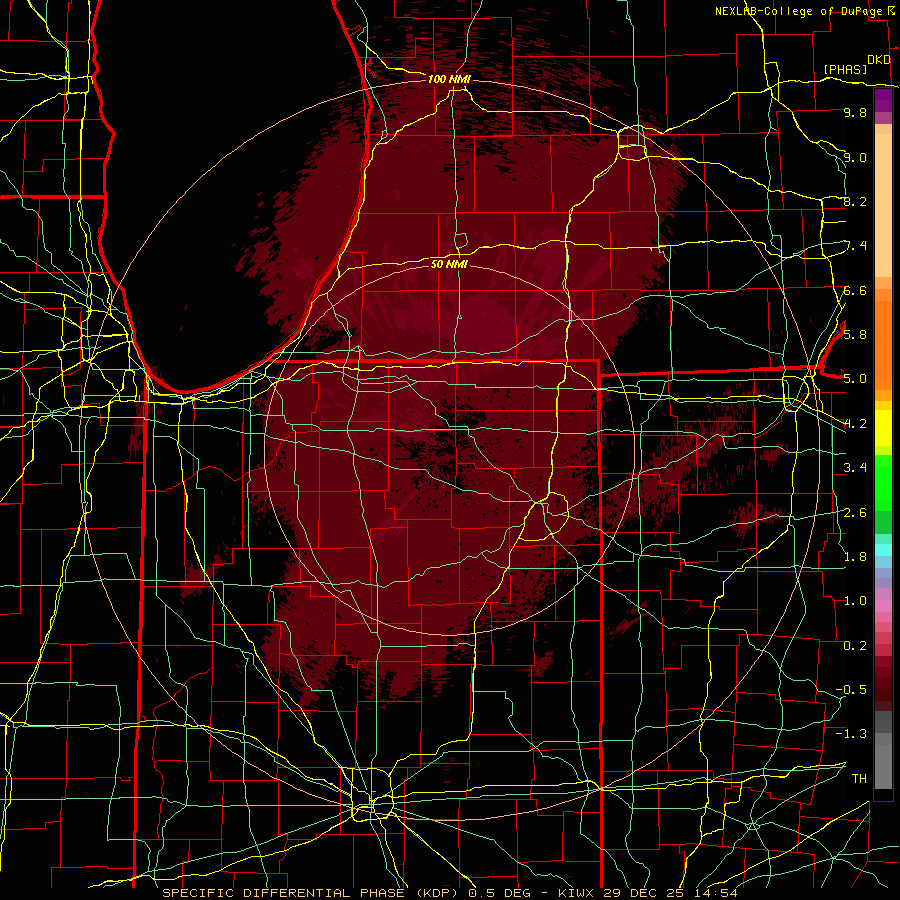The height and width of the screenshot is (900, 900).
Task: Click the 1.8 legend value
Action: point(855,556)
